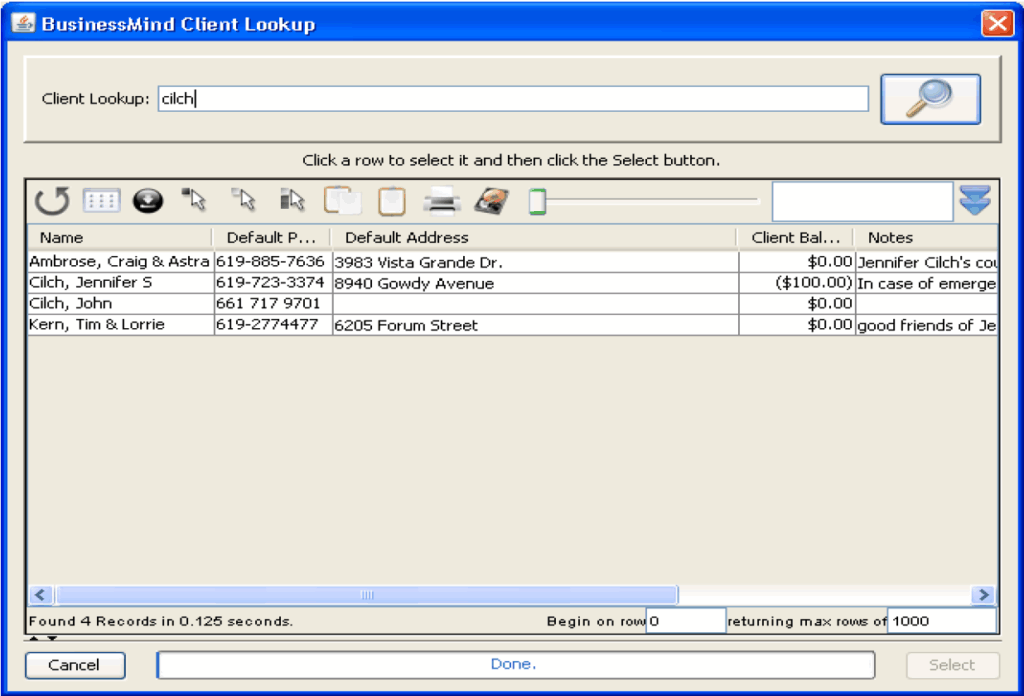Viewport: 1024px width, 696px height.
Task: Click the printer icon
Action: pos(442,200)
